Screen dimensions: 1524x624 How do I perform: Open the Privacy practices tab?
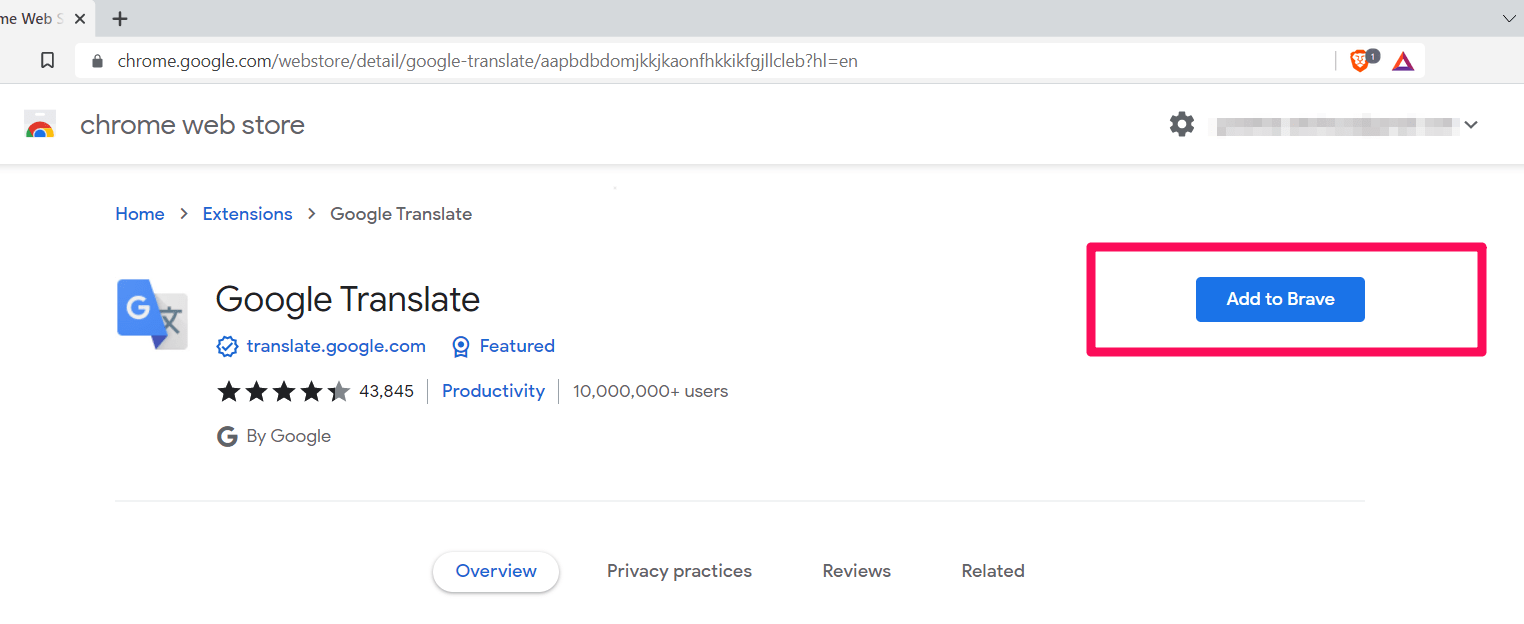(x=679, y=570)
